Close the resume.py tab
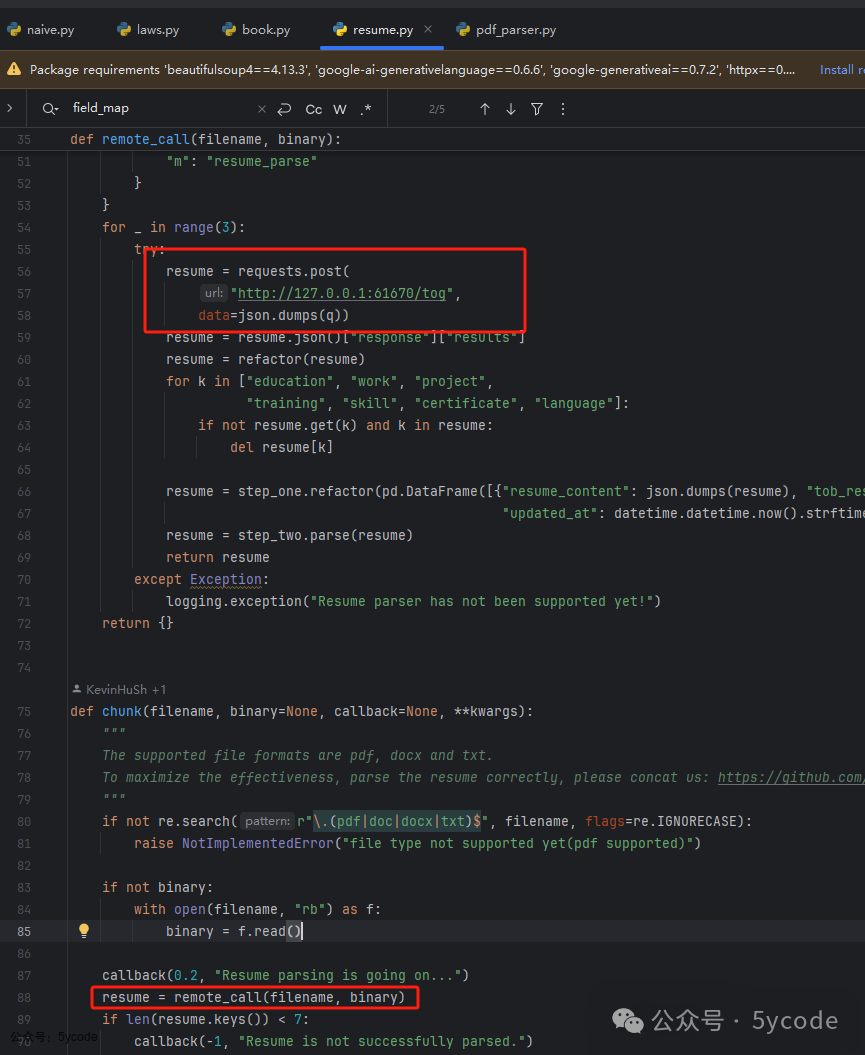Image resolution: width=865 pixels, height=1055 pixels. (428, 29)
